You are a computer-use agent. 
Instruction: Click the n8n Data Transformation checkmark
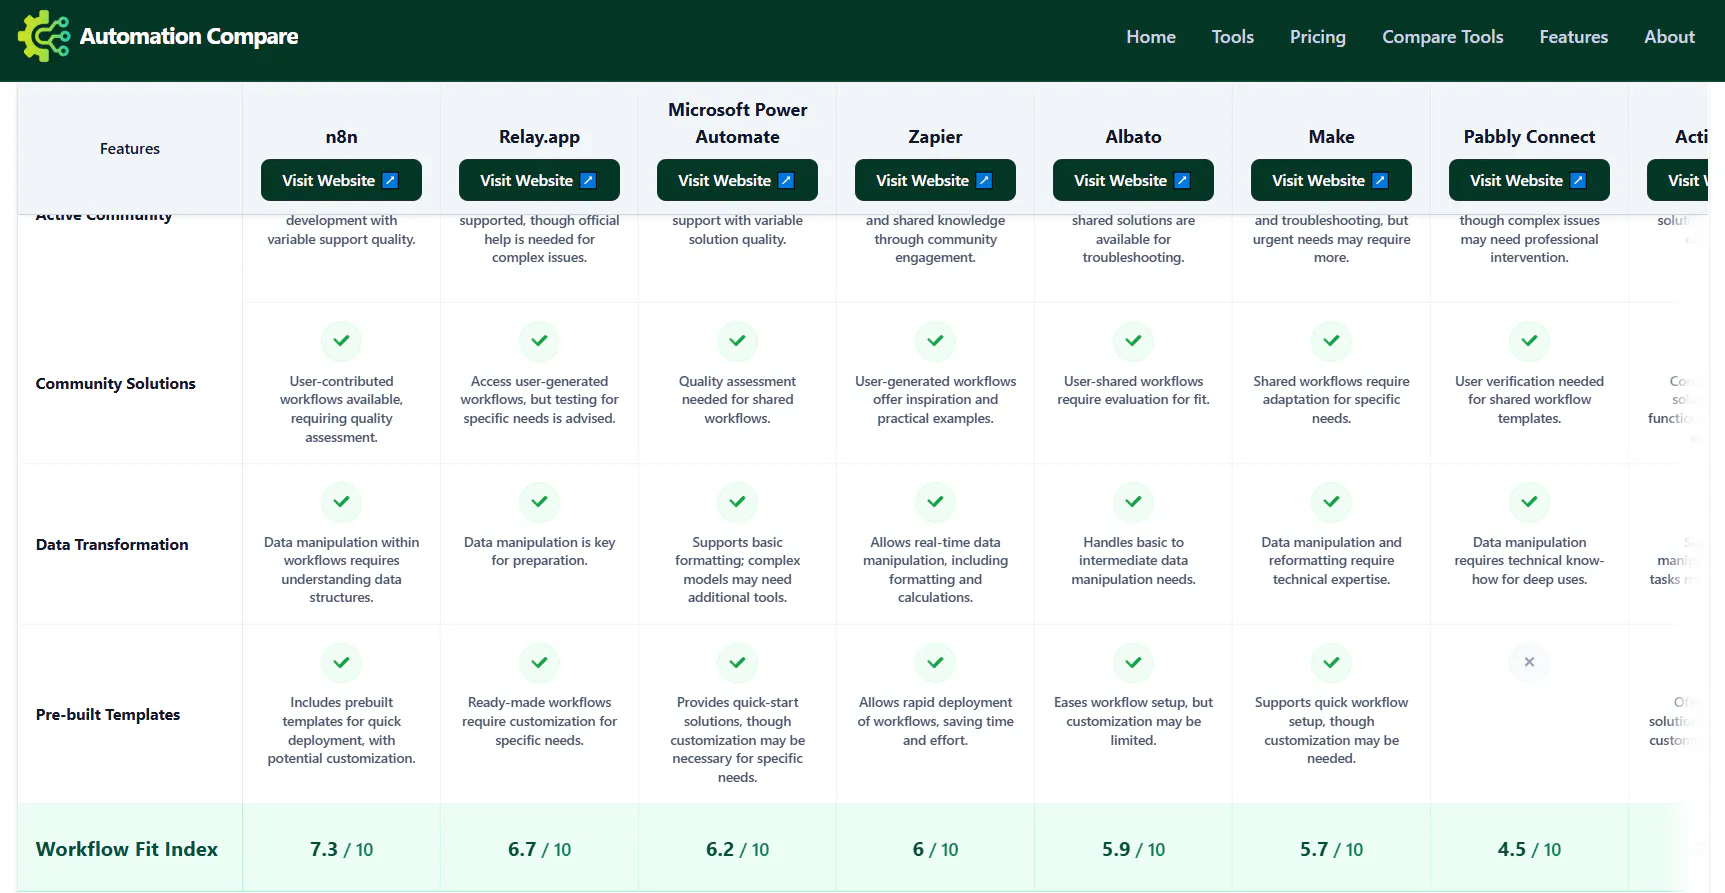[341, 502]
